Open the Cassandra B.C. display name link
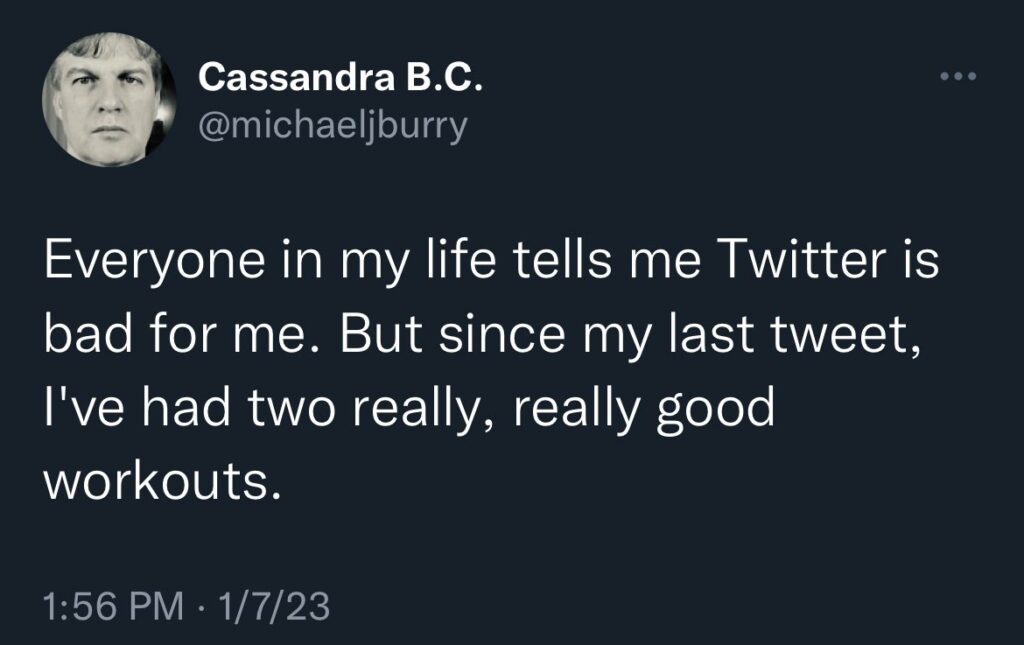1024x645 pixels. [x=341, y=77]
